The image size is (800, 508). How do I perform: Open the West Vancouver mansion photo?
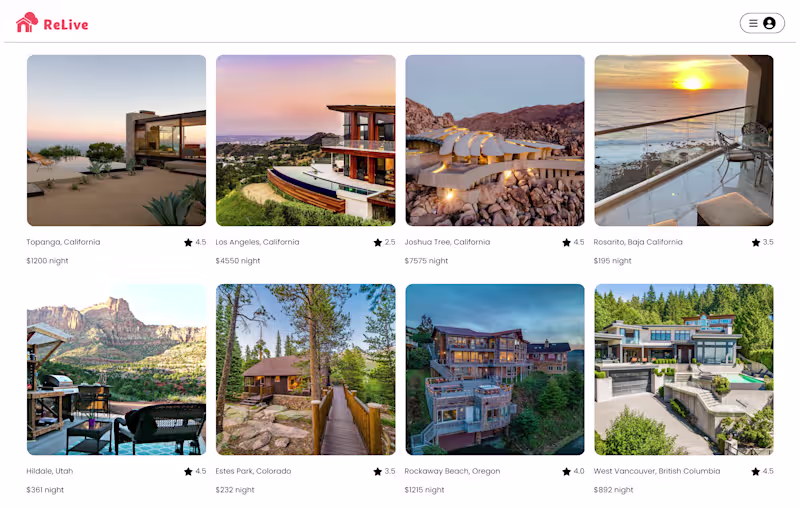tap(684, 369)
